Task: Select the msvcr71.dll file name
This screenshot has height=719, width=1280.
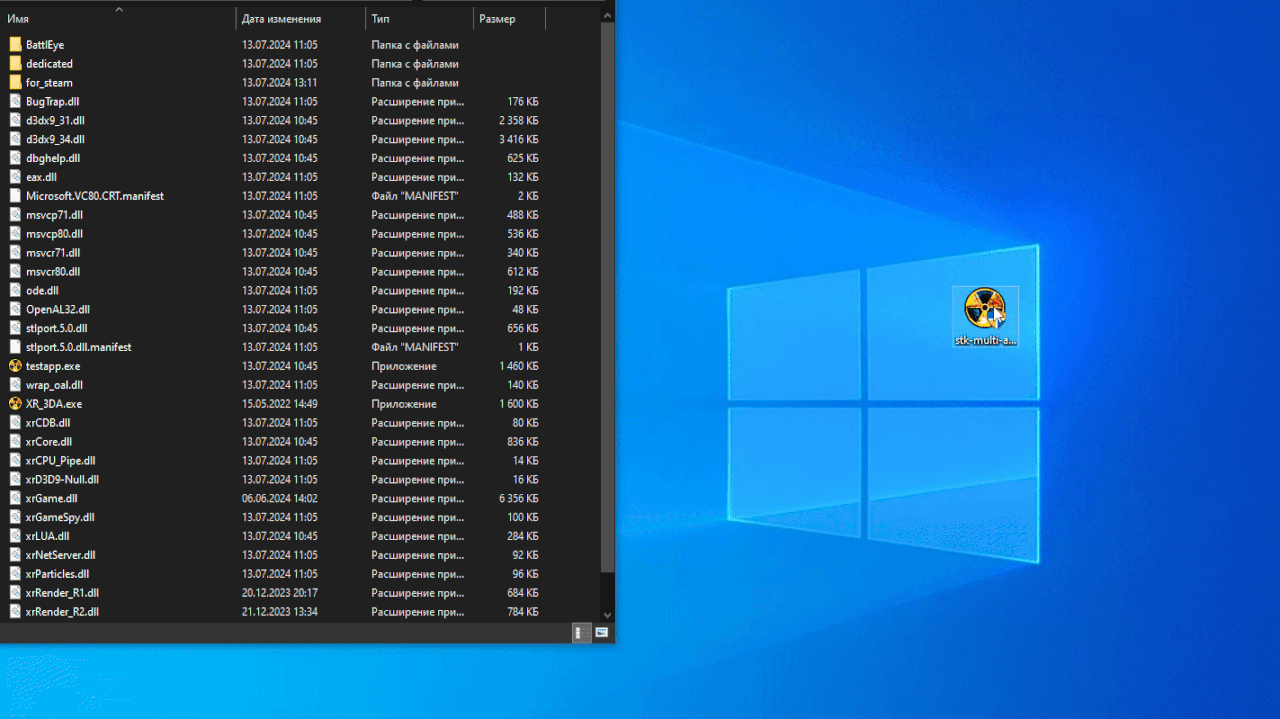Action: click(x=53, y=253)
